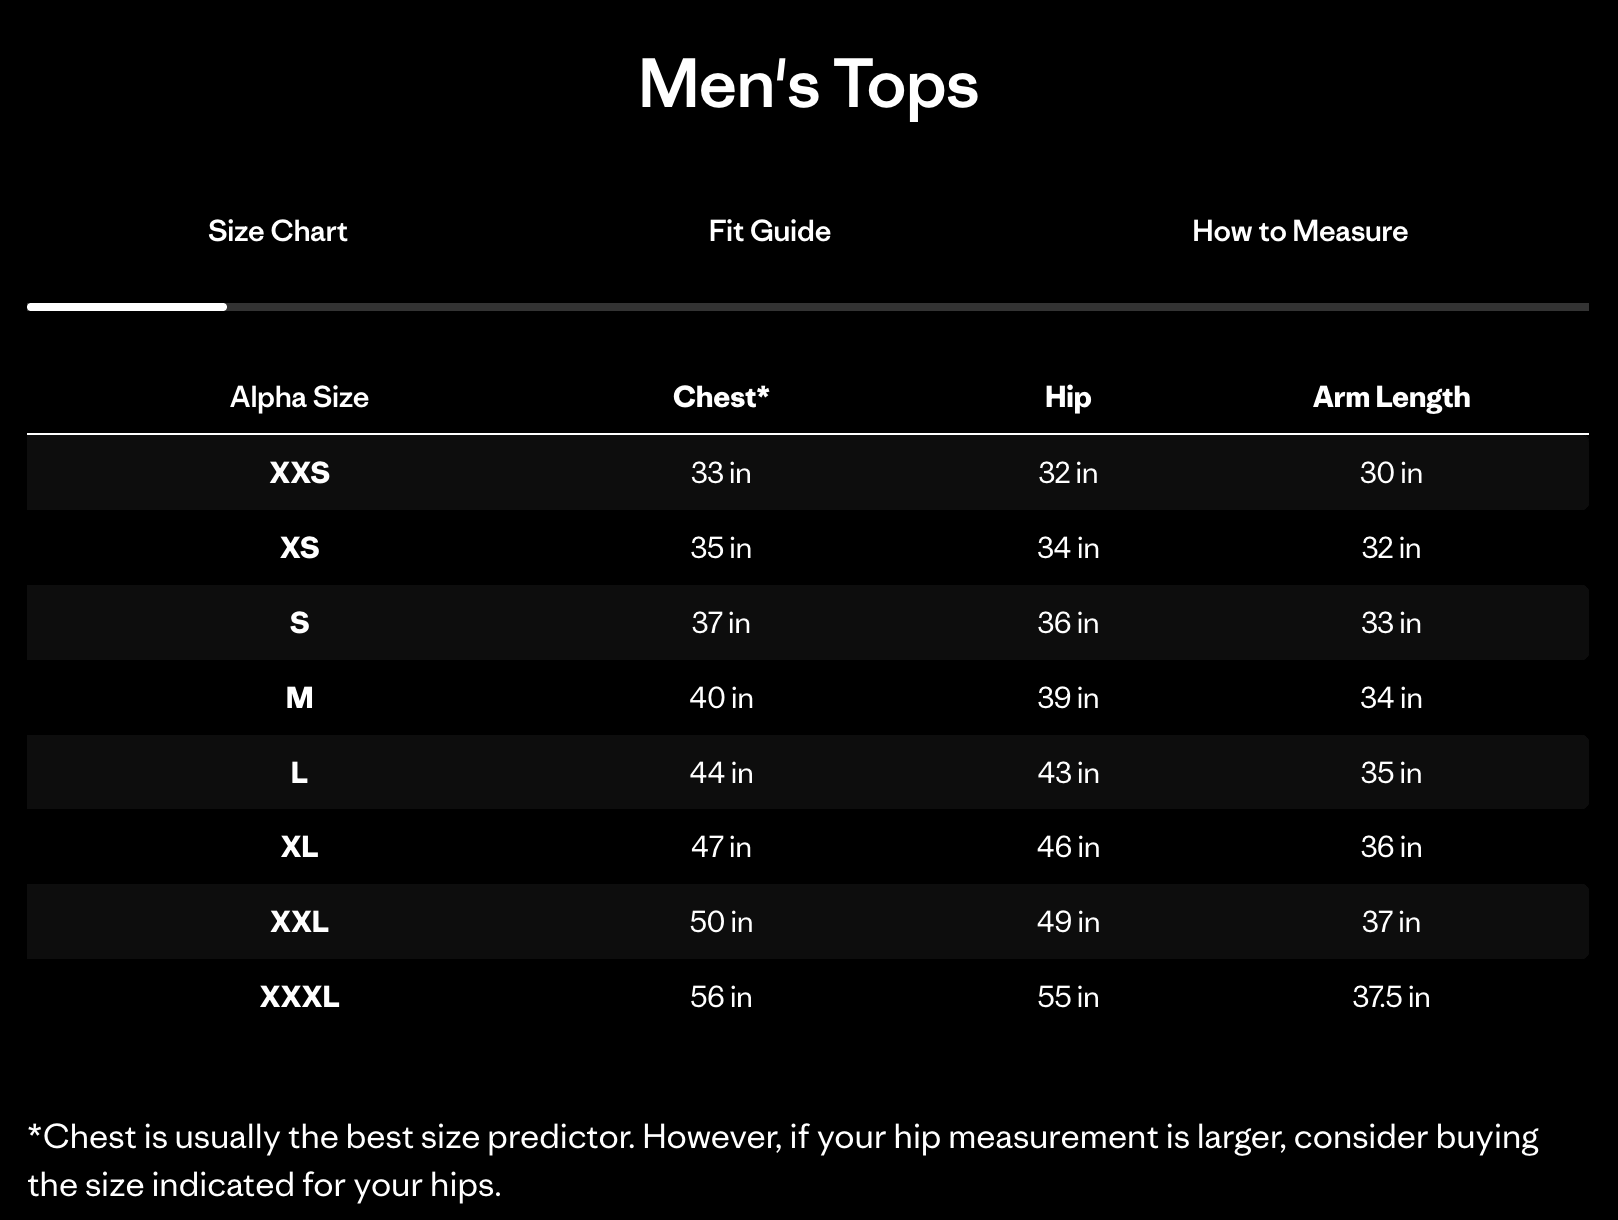Viewport: 1618px width, 1220px height.
Task: Click the 56 in chest measurement cell
Action: (x=721, y=997)
